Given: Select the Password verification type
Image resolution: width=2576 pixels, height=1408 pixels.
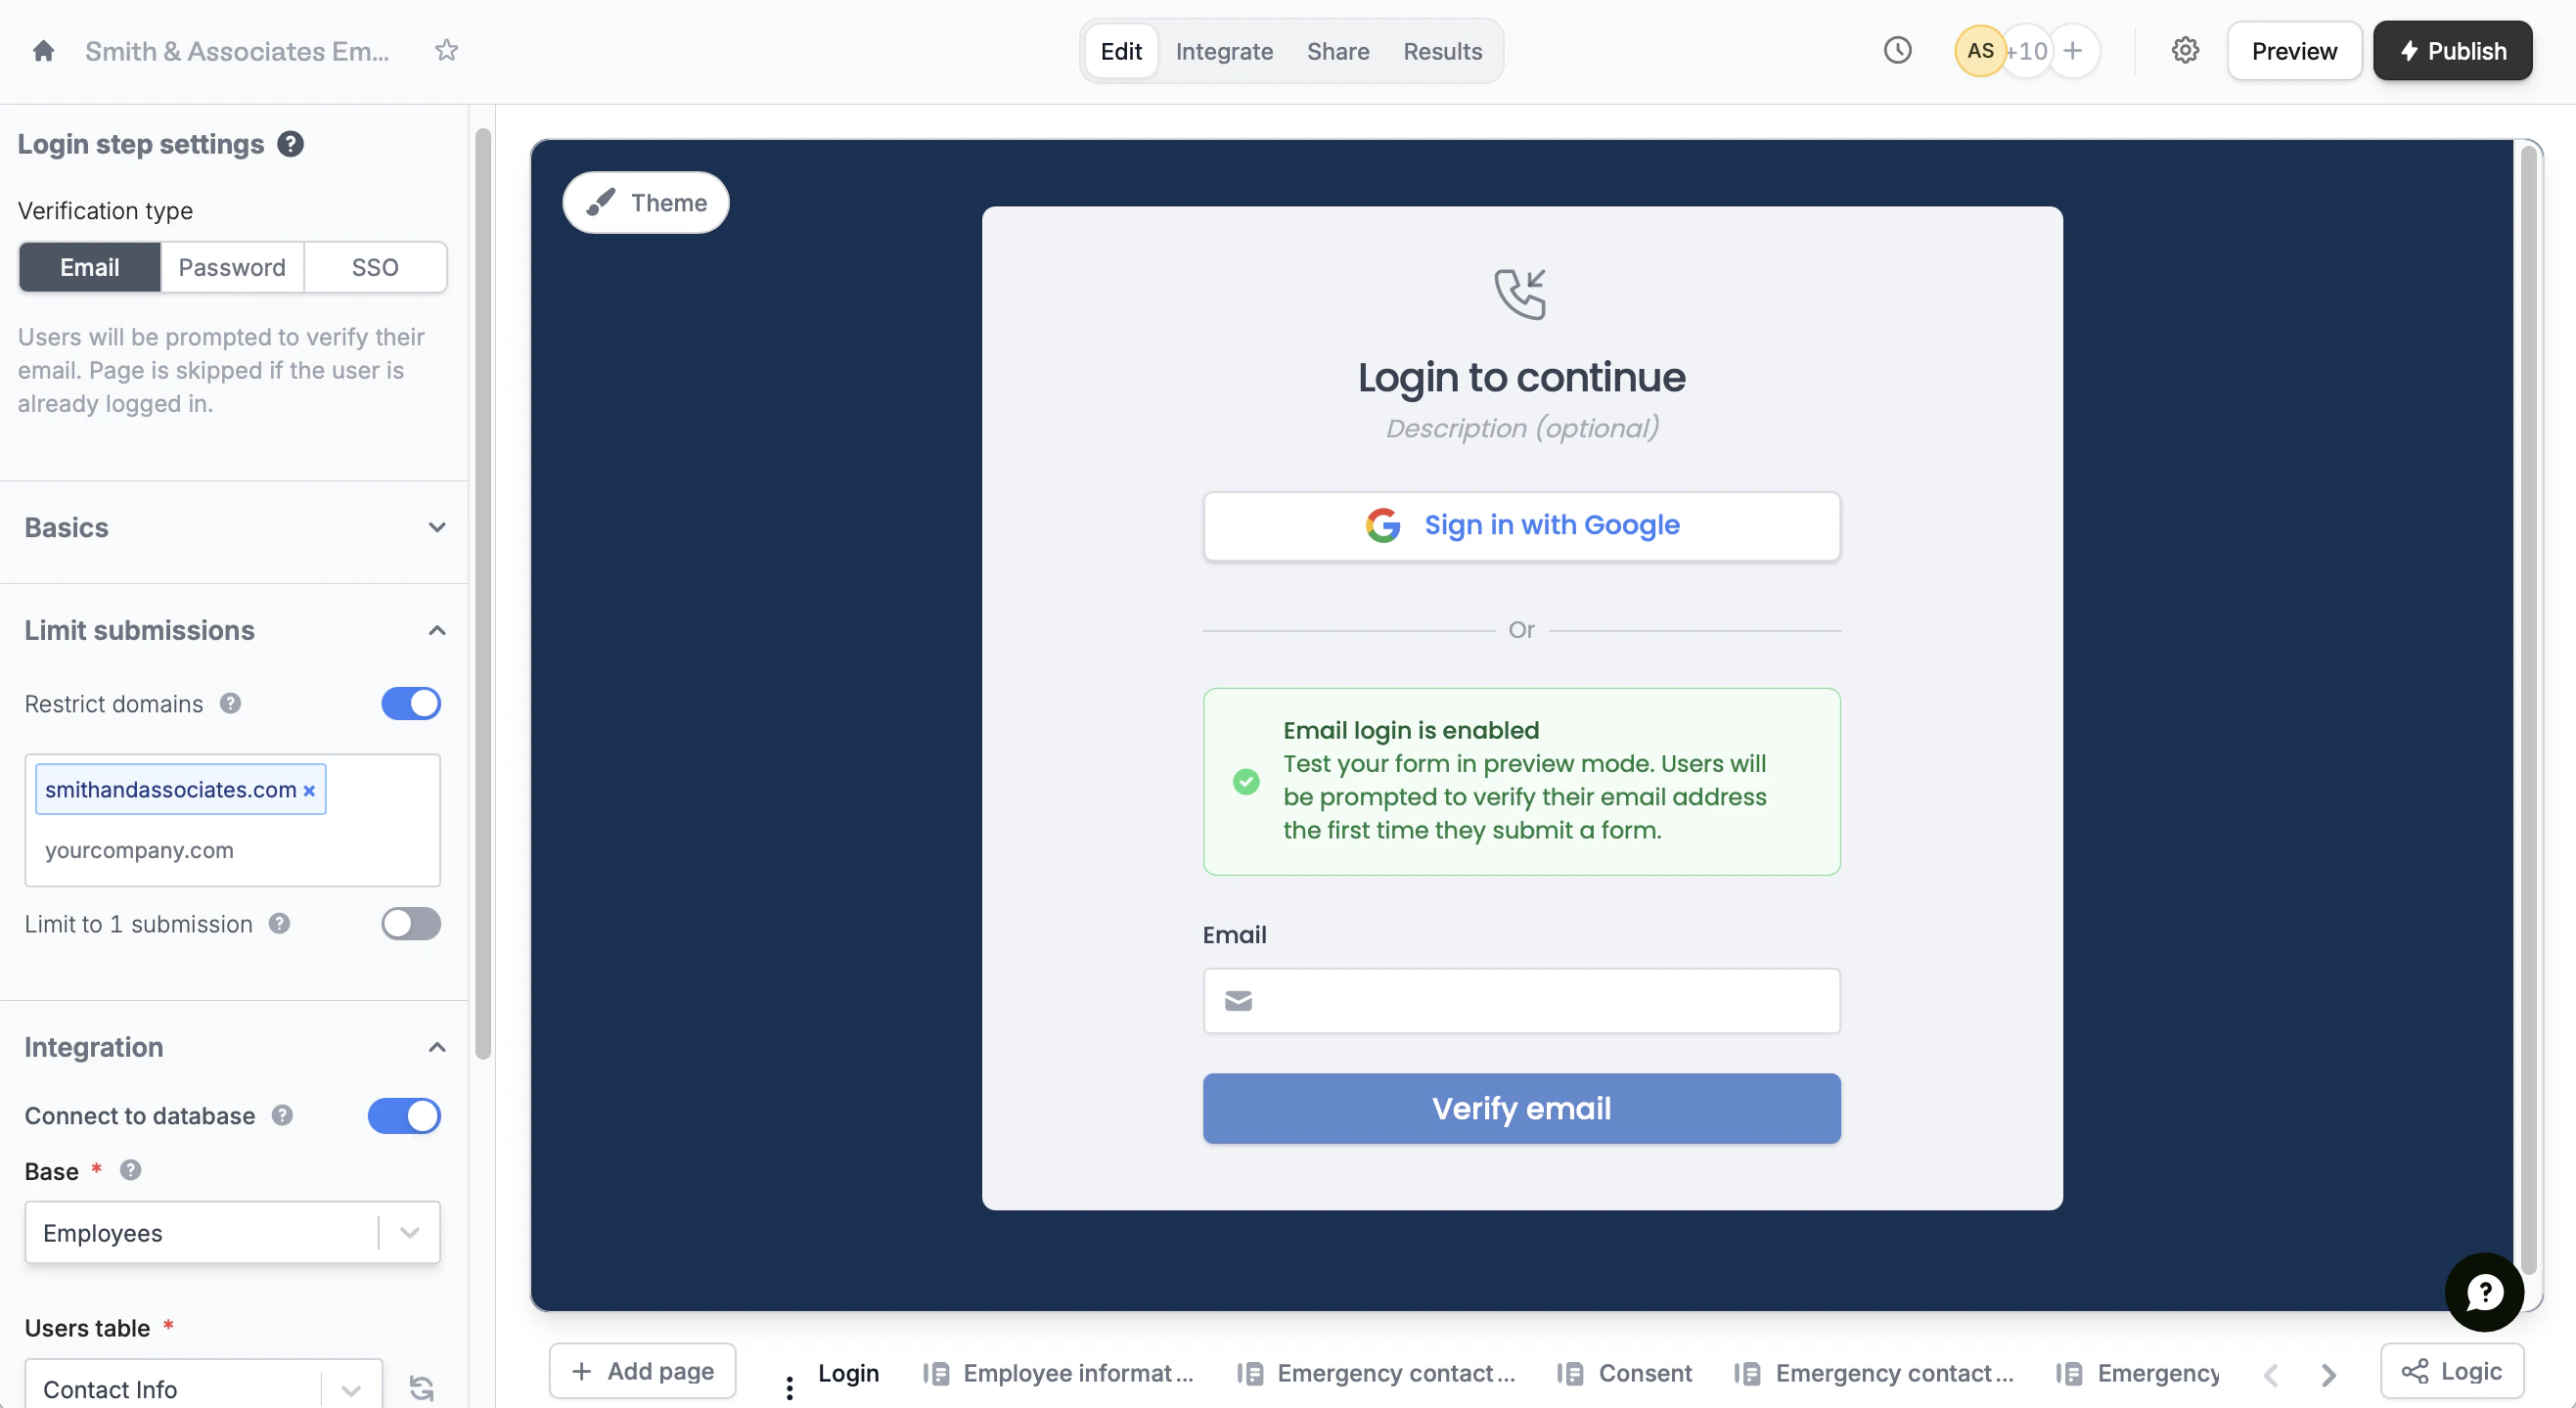Looking at the screenshot, I should coord(232,268).
